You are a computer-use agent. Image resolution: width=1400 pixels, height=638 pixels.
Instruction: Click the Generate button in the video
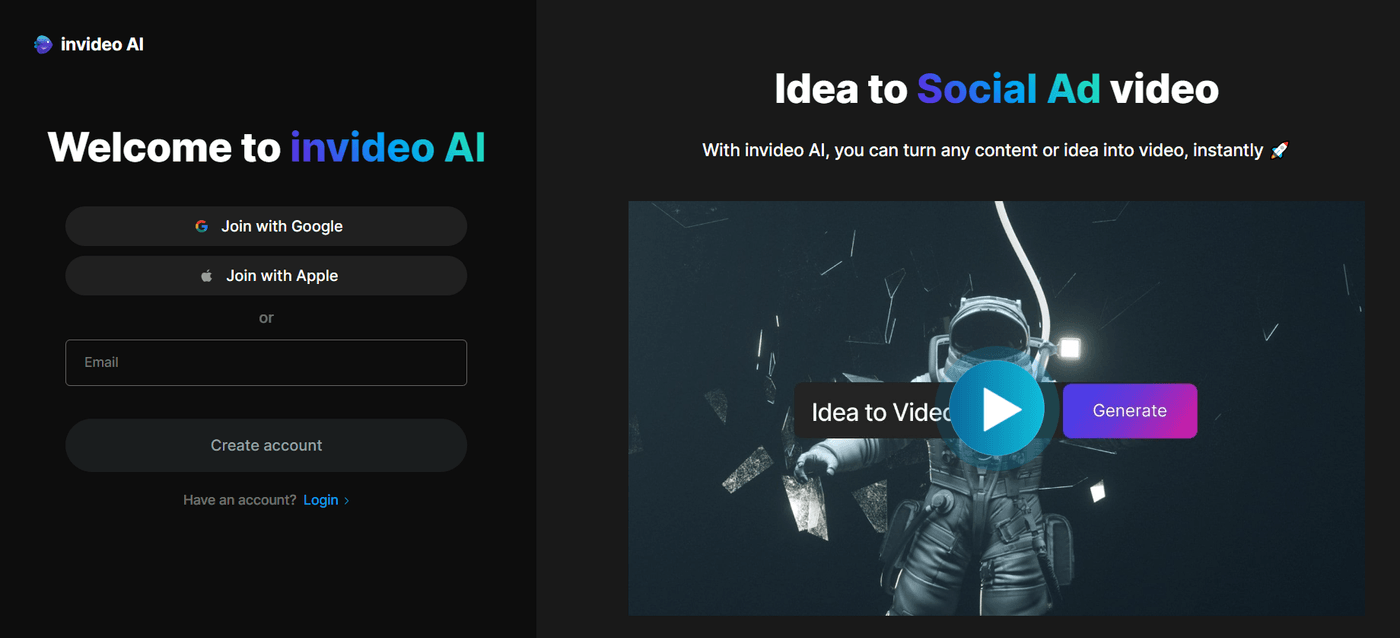click(1130, 411)
